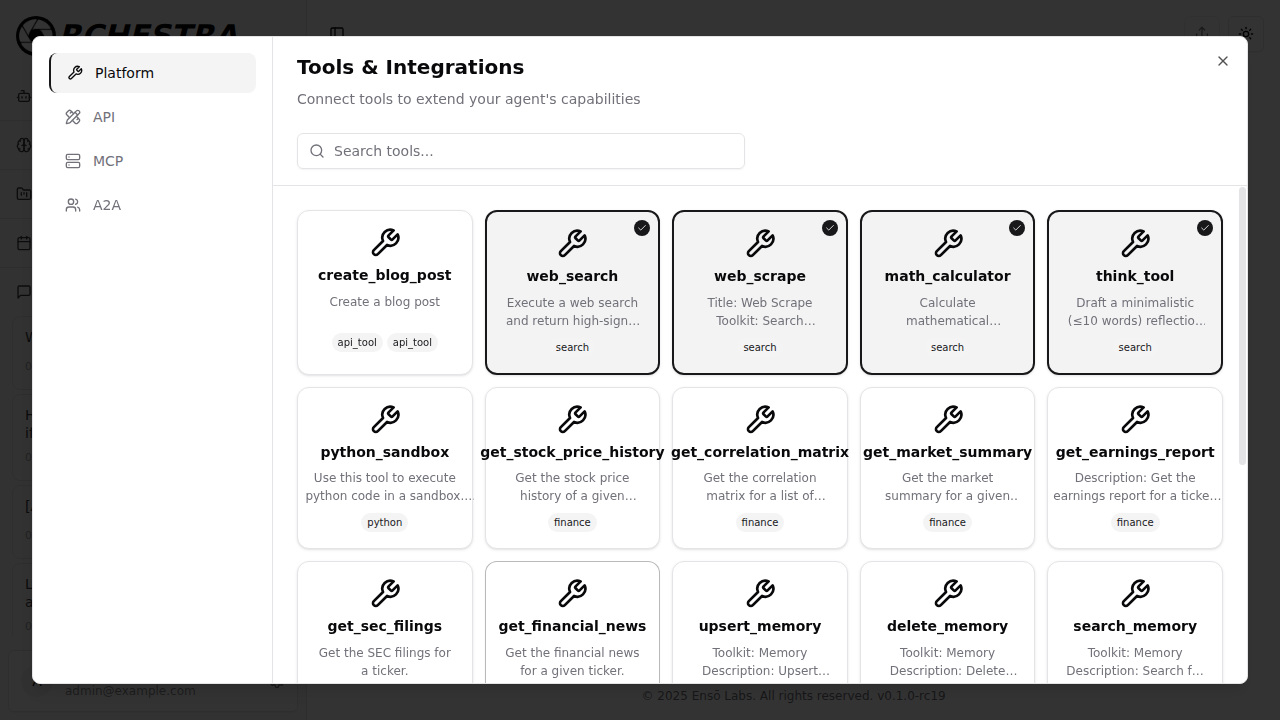Uncheck the web_scrape tool checkmark
Viewport: 1280px width, 720px height.
click(x=830, y=228)
